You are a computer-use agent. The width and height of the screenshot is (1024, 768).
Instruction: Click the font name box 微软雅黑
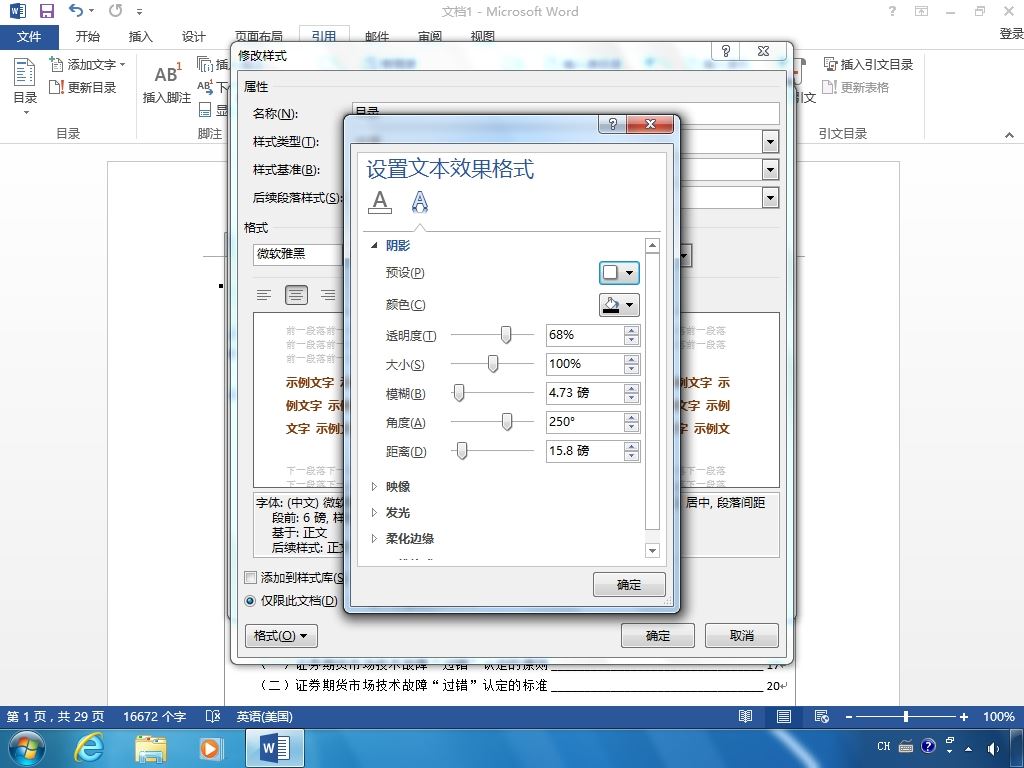(x=298, y=254)
